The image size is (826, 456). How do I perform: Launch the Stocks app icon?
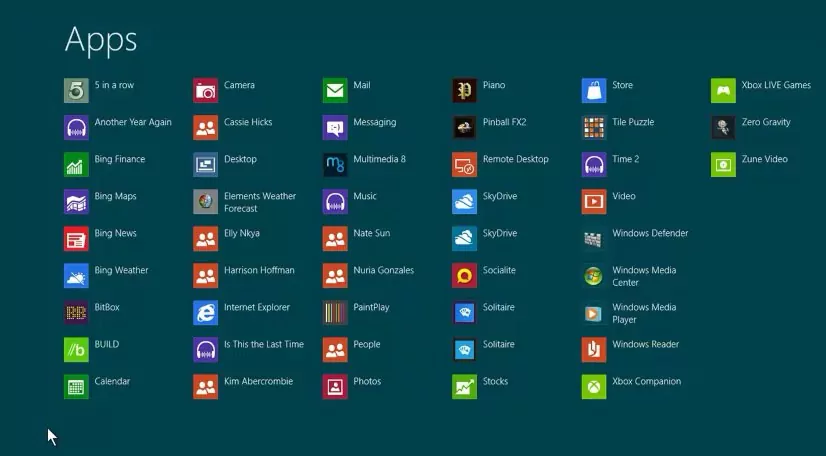pos(464,387)
